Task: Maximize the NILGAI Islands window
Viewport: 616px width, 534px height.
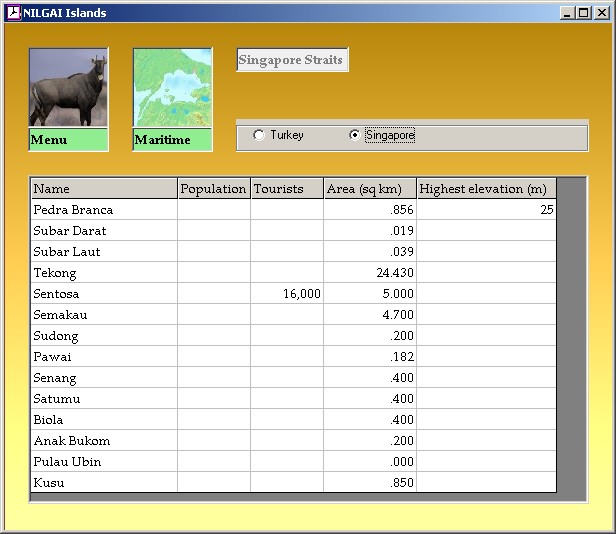Action: [x=583, y=13]
